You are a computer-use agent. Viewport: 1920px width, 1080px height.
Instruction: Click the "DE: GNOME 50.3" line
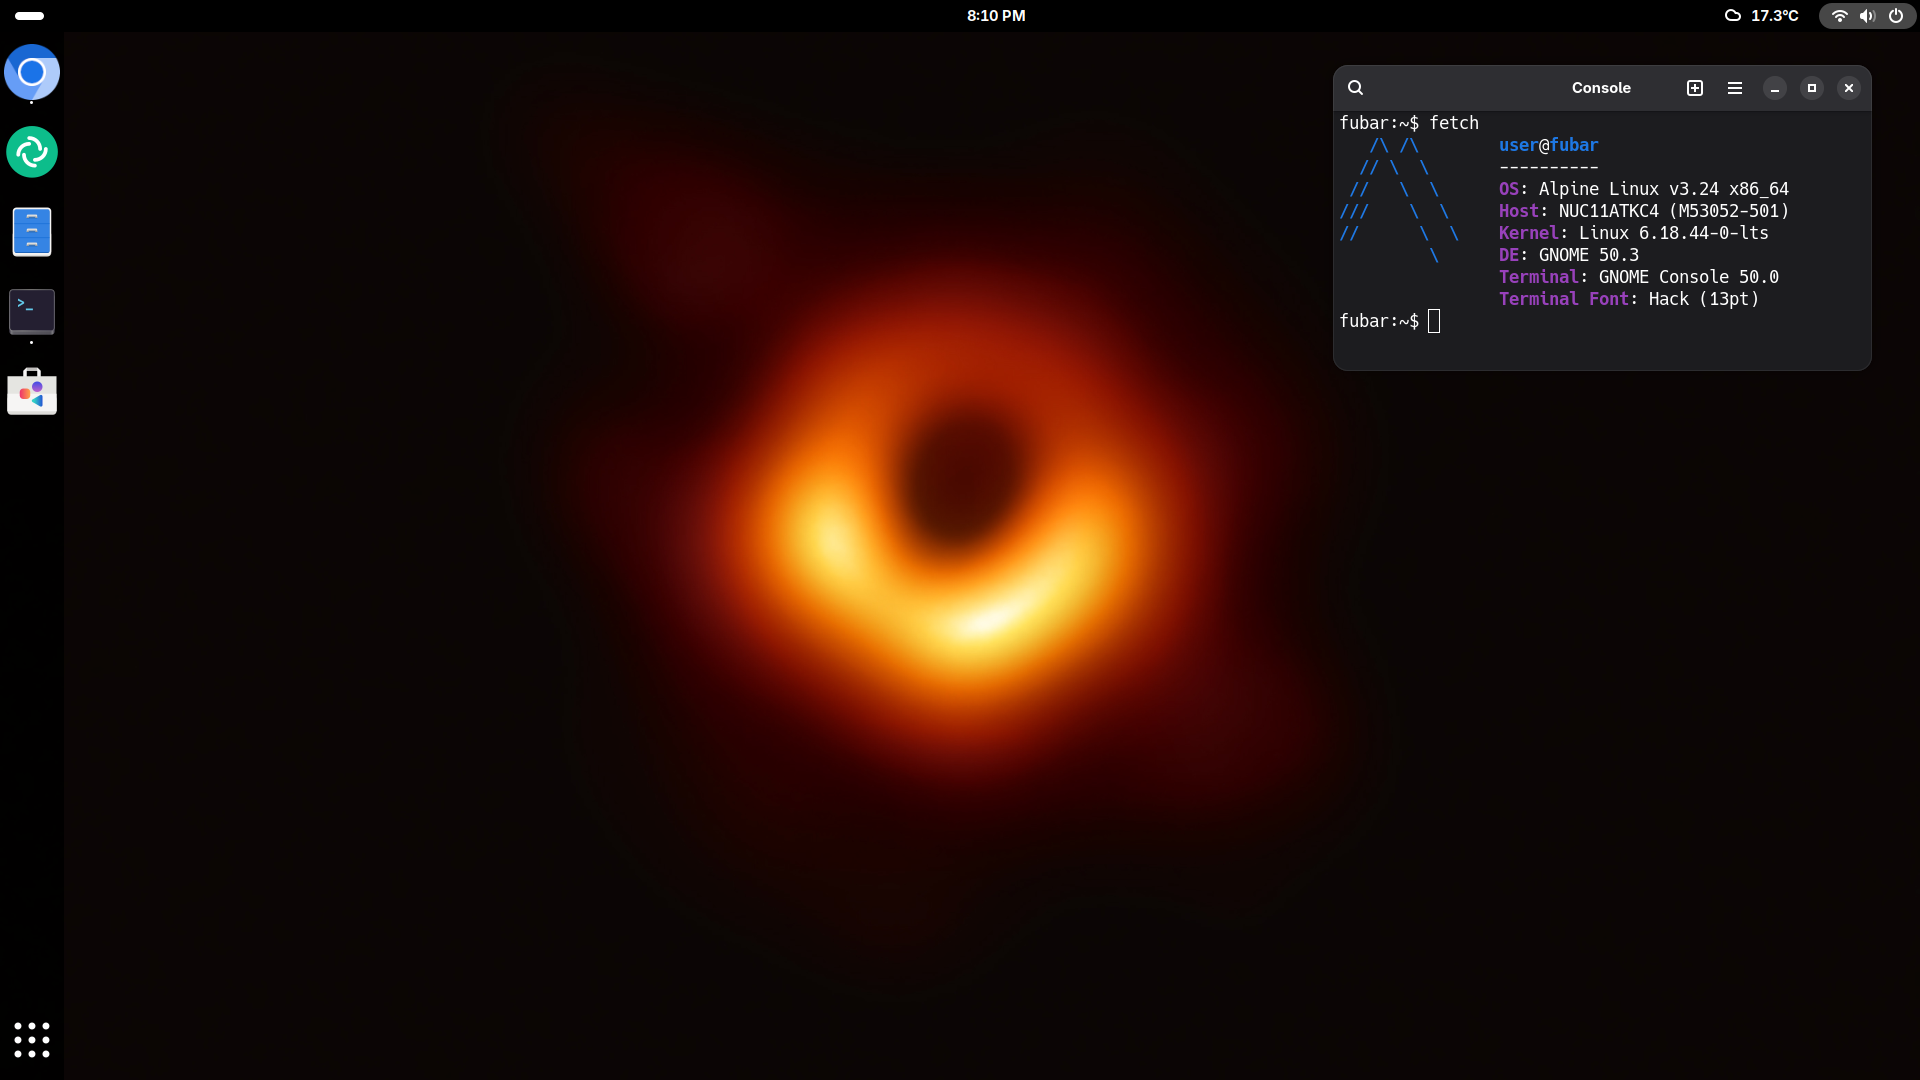coord(1569,255)
